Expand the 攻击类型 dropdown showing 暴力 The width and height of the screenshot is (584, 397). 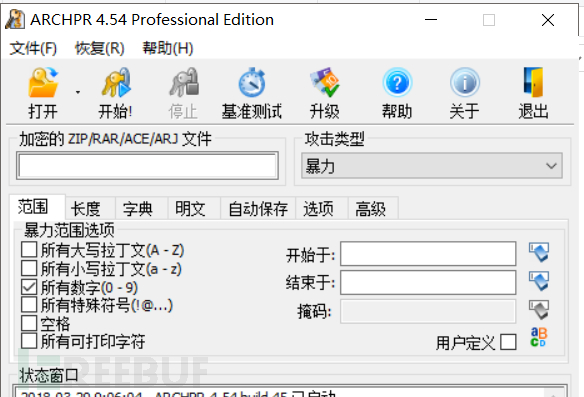[432, 165]
